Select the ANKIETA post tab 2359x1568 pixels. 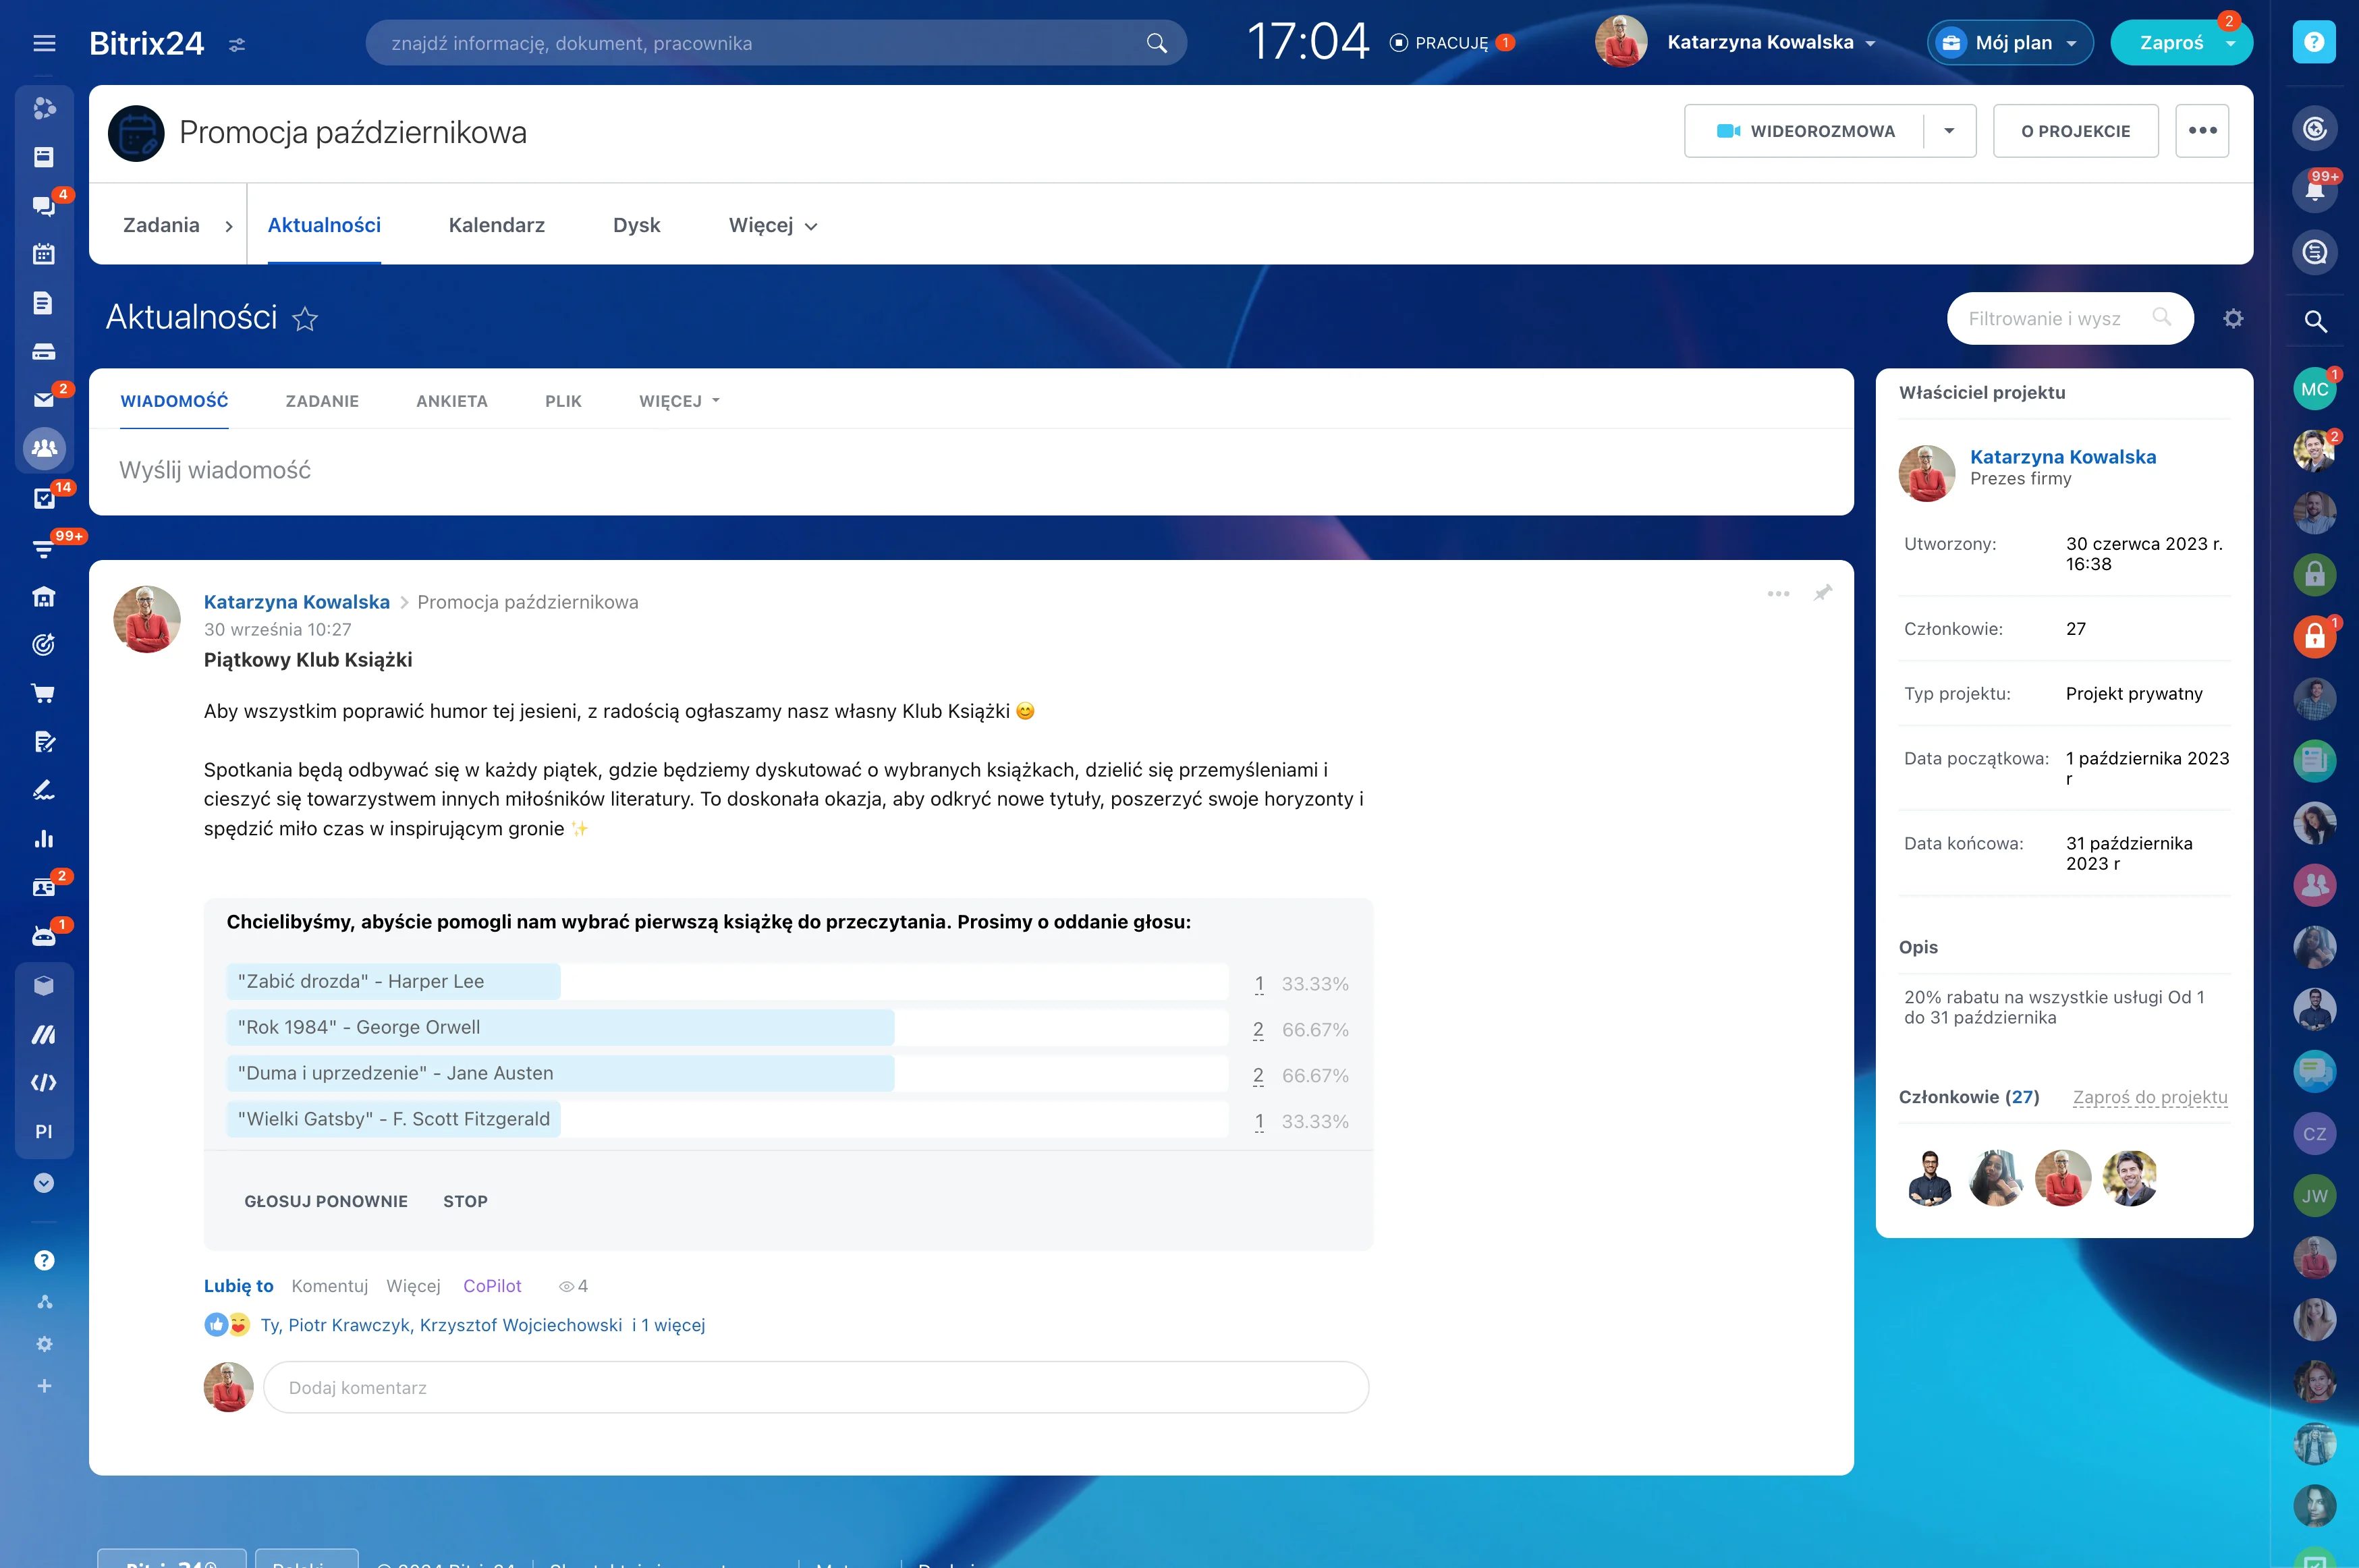click(452, 401)
